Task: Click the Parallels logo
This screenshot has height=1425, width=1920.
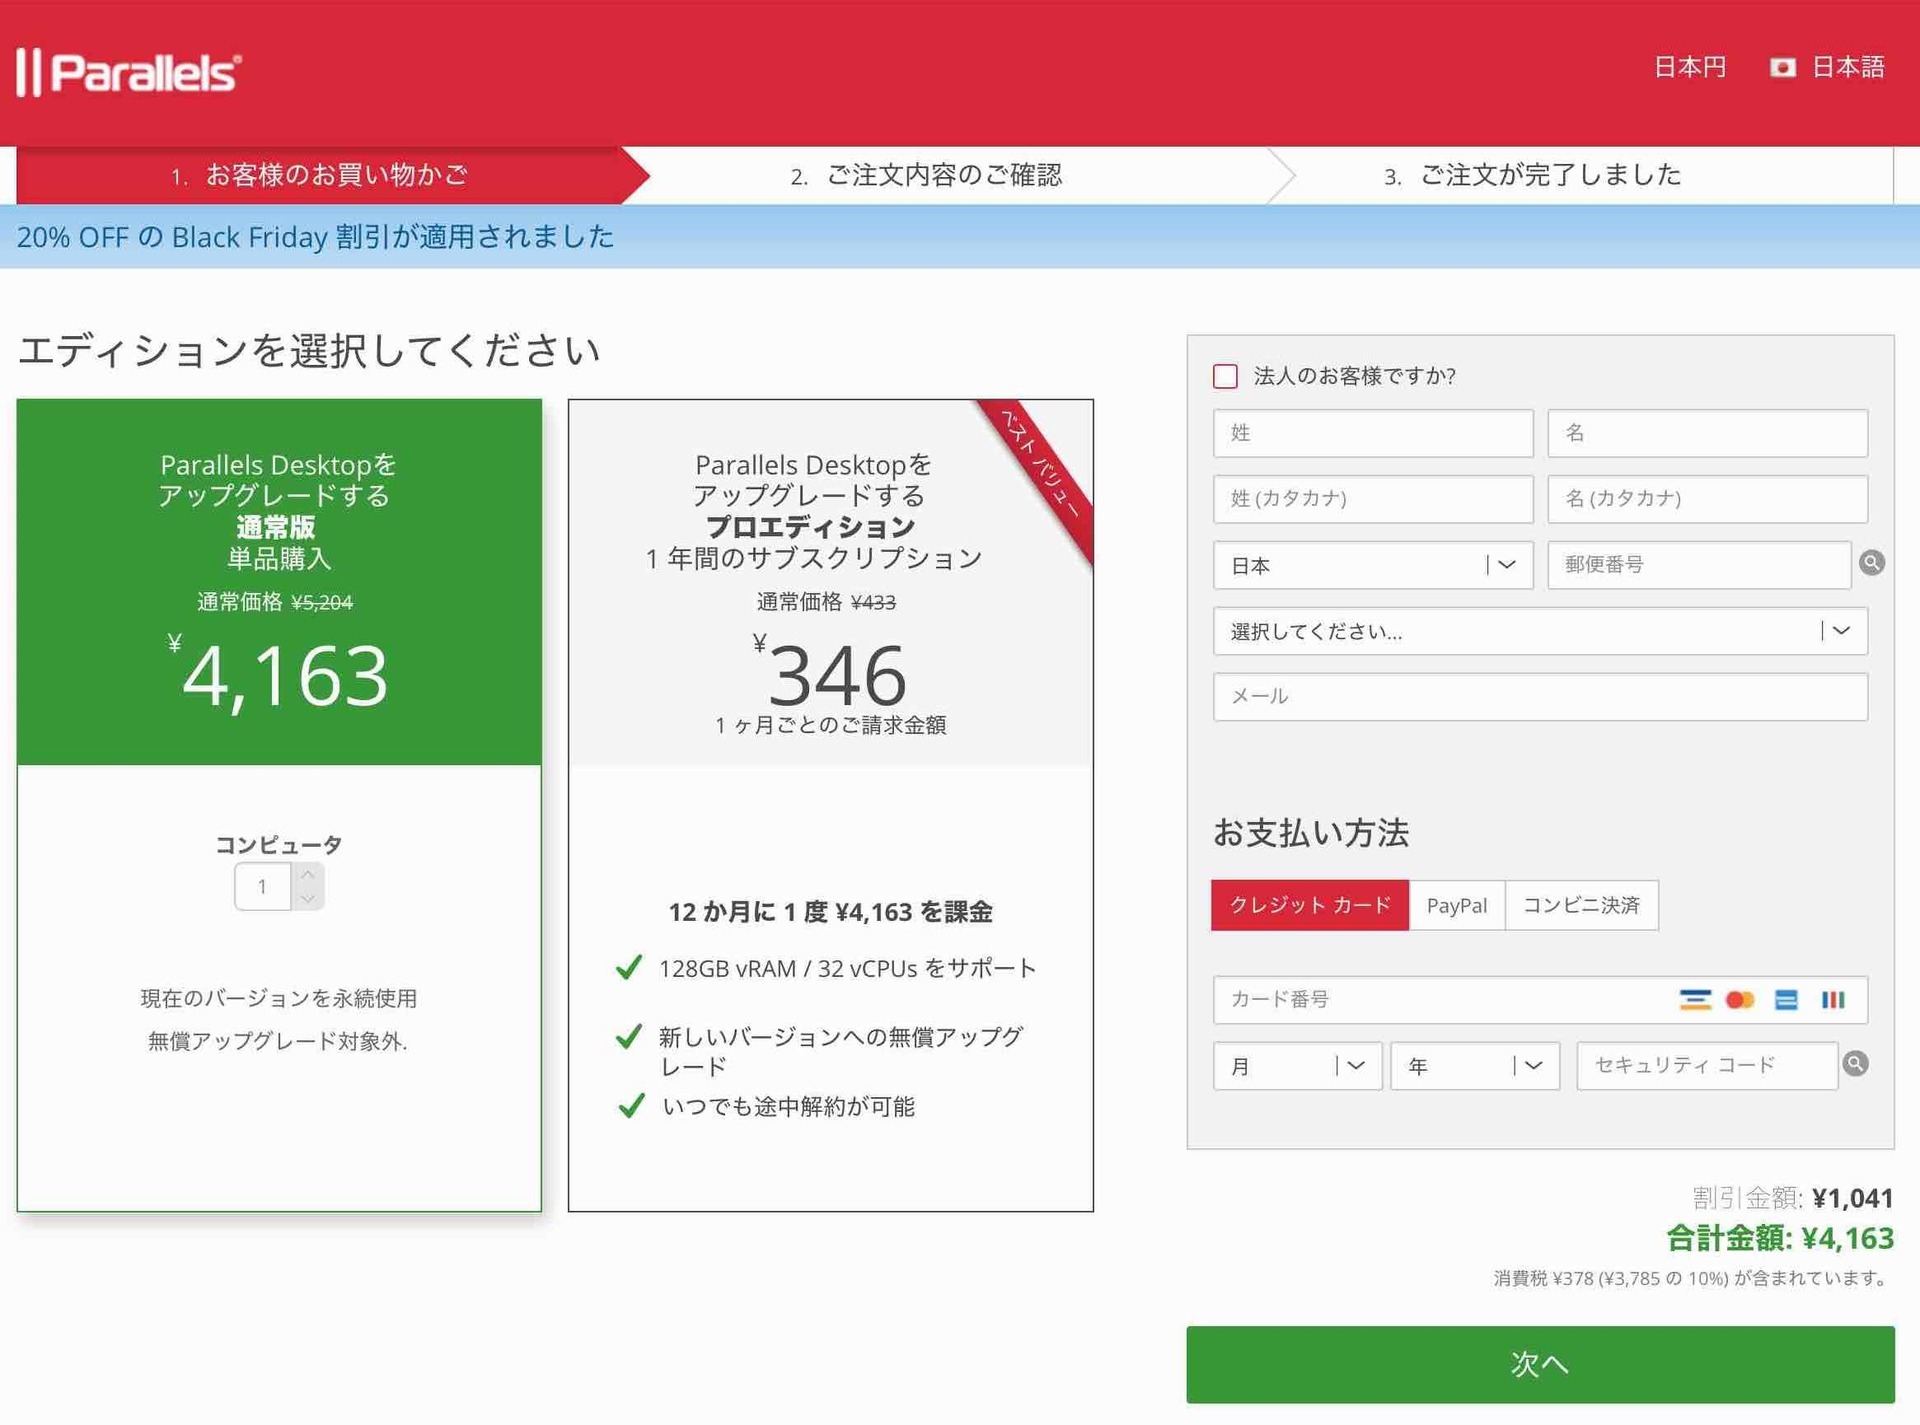Action: pos(128,73)
